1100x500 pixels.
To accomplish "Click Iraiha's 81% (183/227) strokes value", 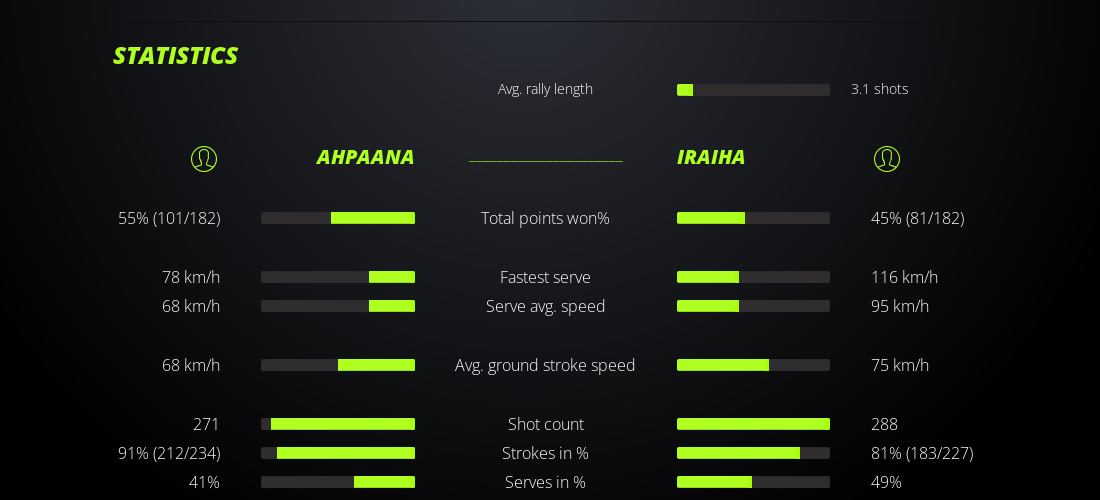I will click(x=922, y=453).
